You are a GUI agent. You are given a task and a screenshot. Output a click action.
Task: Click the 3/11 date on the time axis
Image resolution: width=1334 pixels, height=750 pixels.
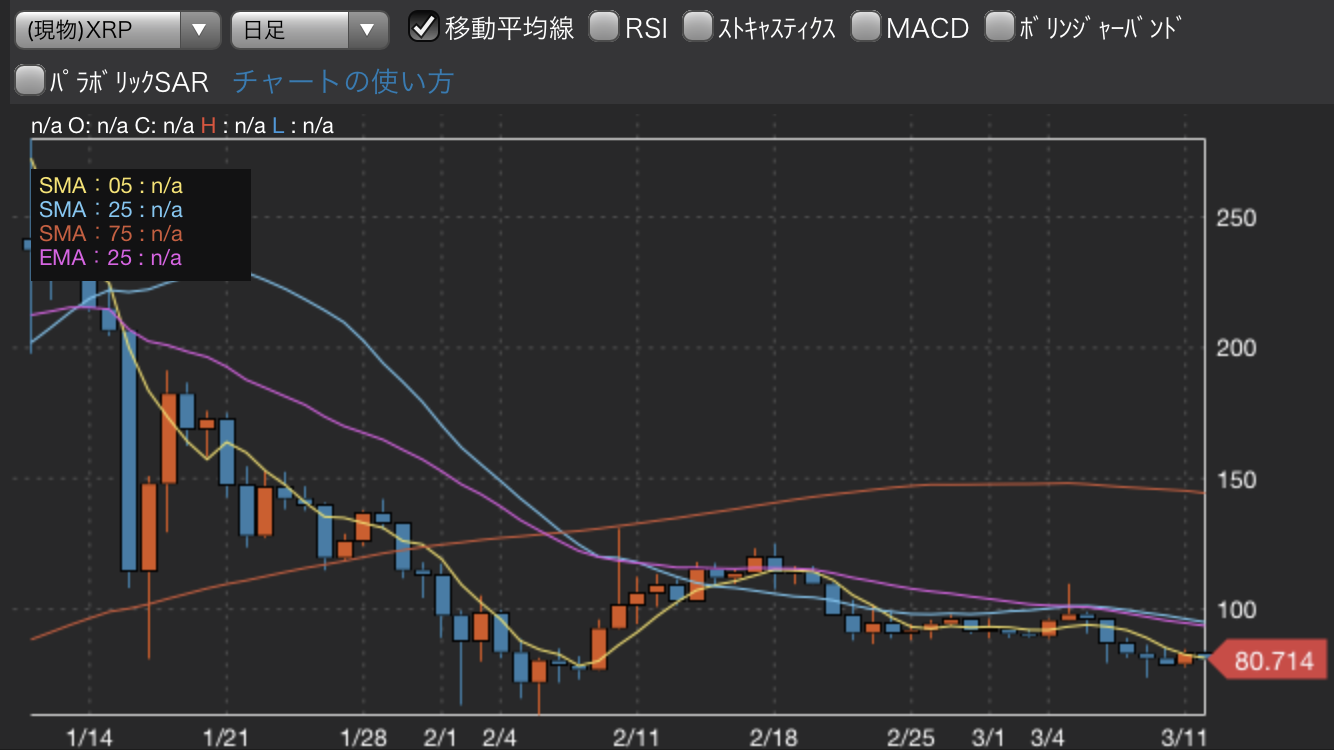[1190, 737]
